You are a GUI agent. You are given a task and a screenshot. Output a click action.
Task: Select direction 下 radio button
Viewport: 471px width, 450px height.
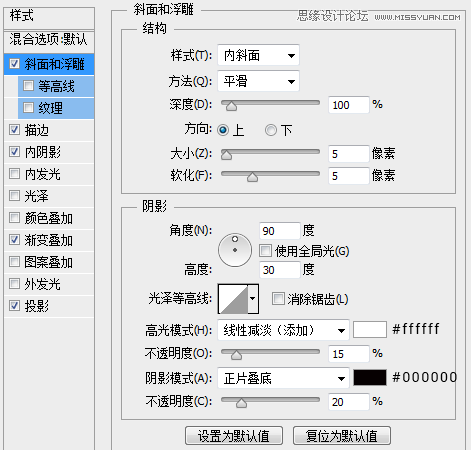coord(271,130)
